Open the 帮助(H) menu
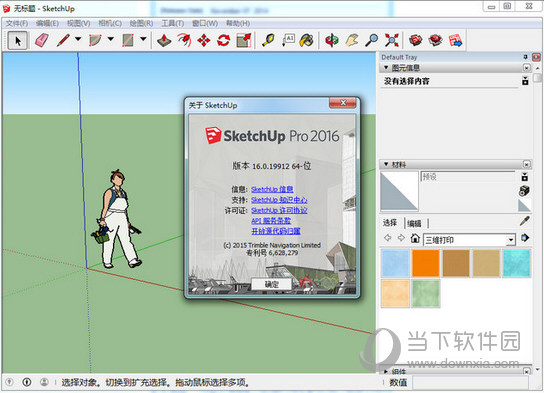Image resolution: width=544 pixels, height=393 pixels. click(238, 23)
